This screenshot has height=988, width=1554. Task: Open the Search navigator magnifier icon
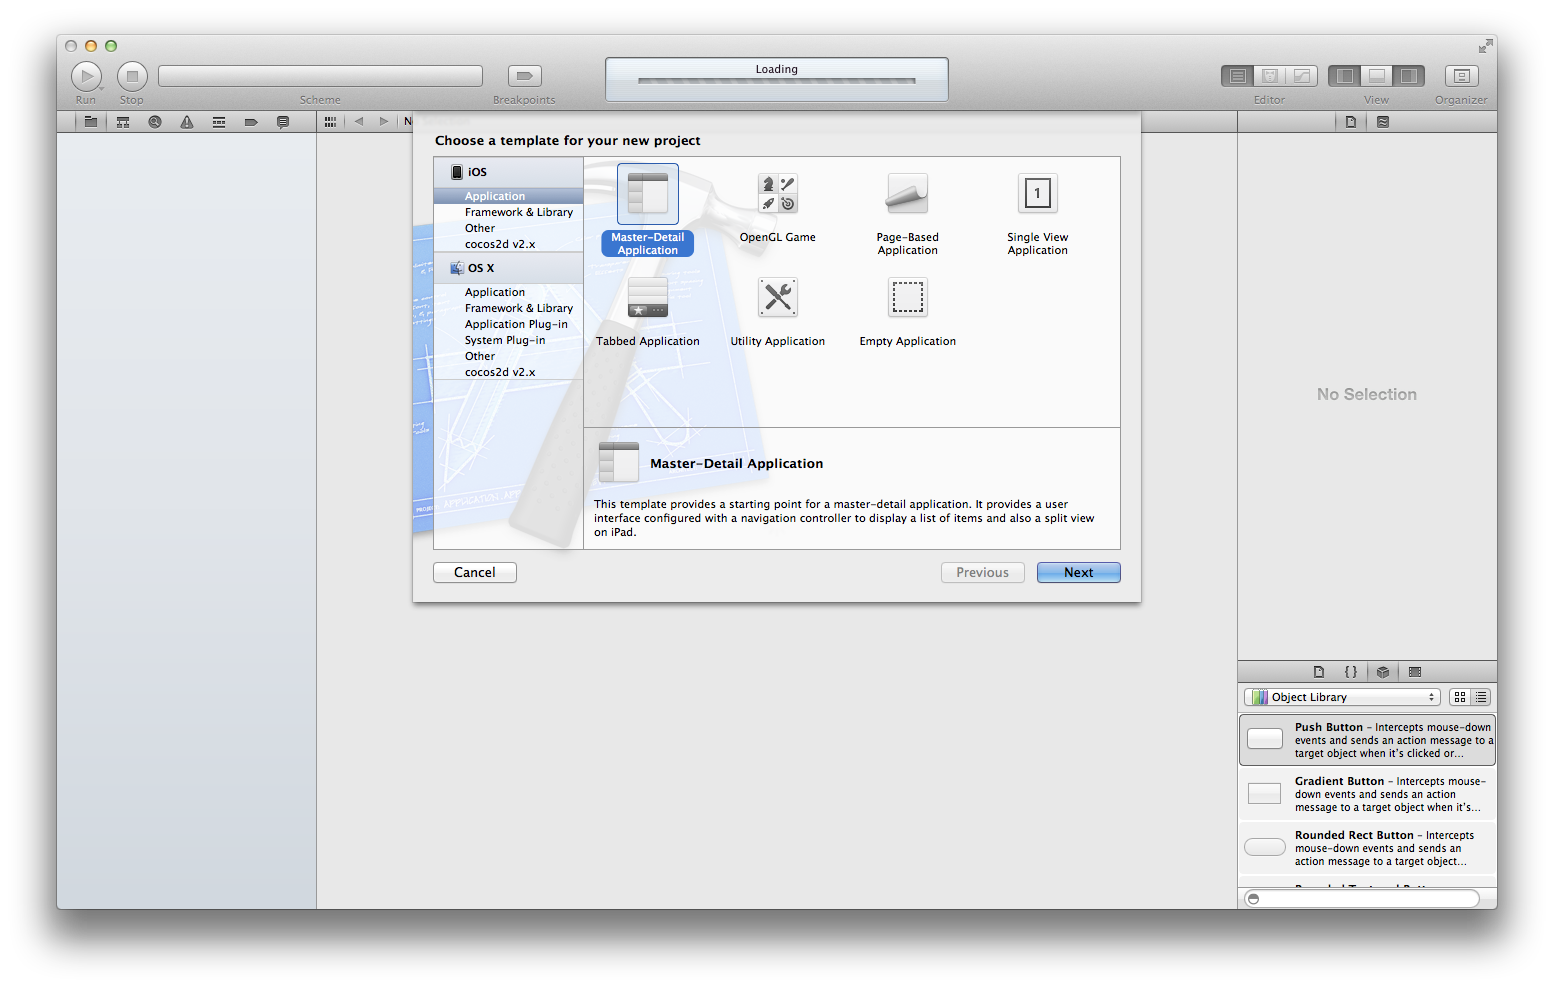click(x=155, y=122)
